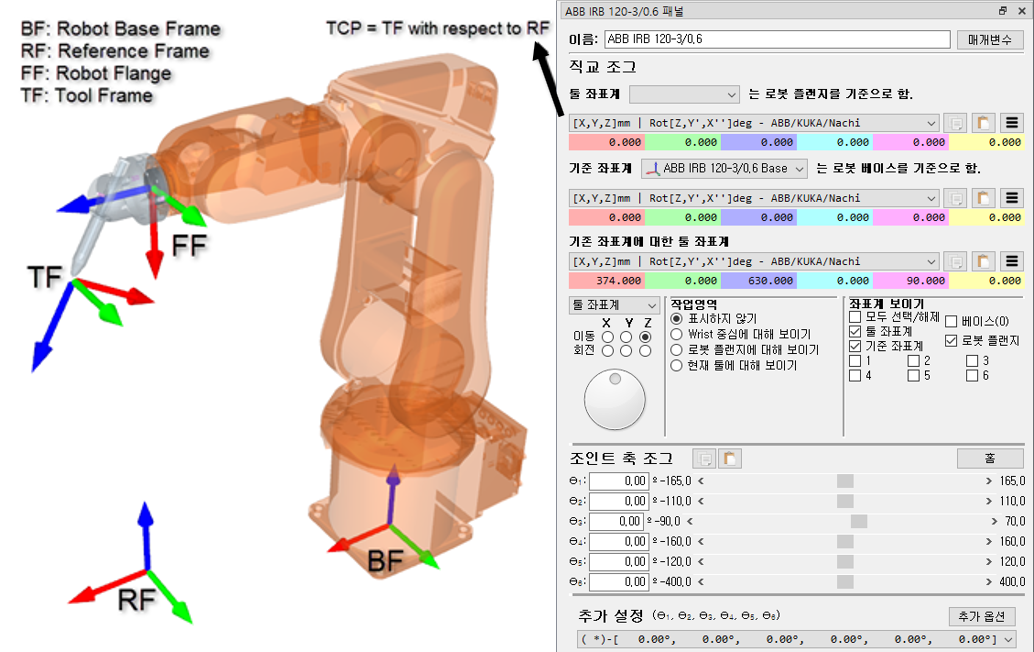Click the θ2 joint value field
The height and width of the screenshot is (652, 1034).
pyautogui.click(x=619, y=501)
